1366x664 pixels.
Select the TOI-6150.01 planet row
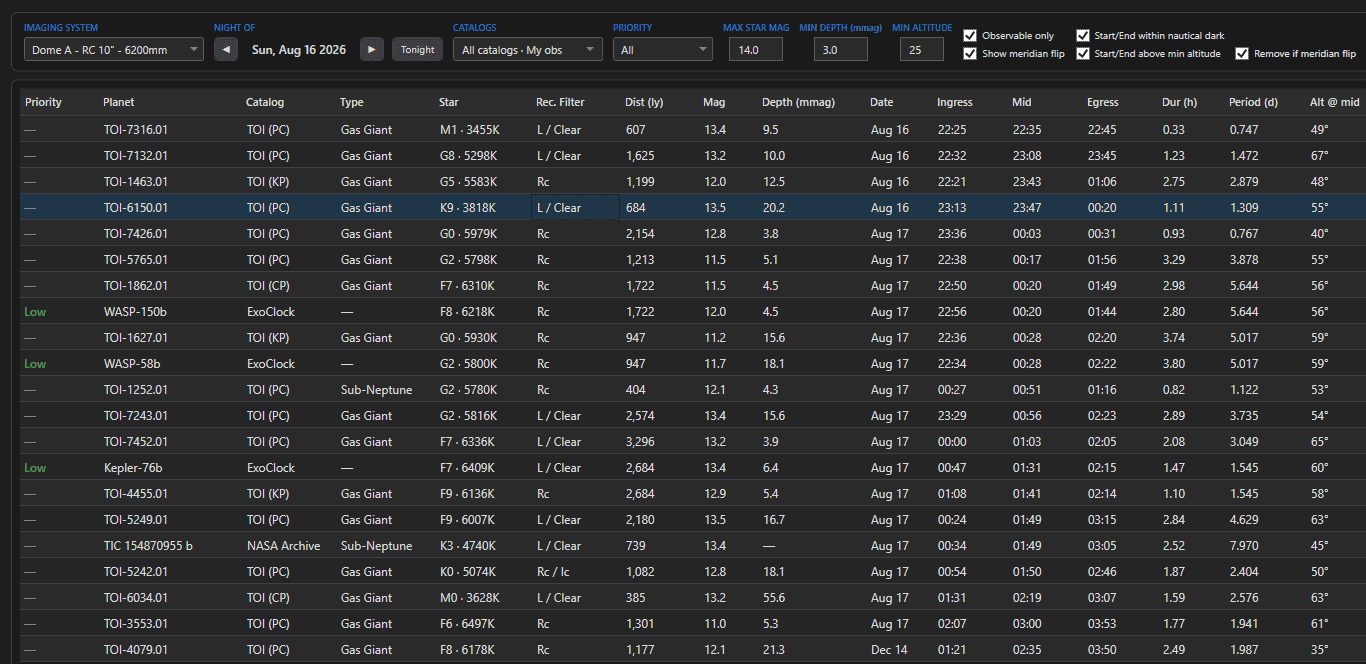tap(693, 208)
